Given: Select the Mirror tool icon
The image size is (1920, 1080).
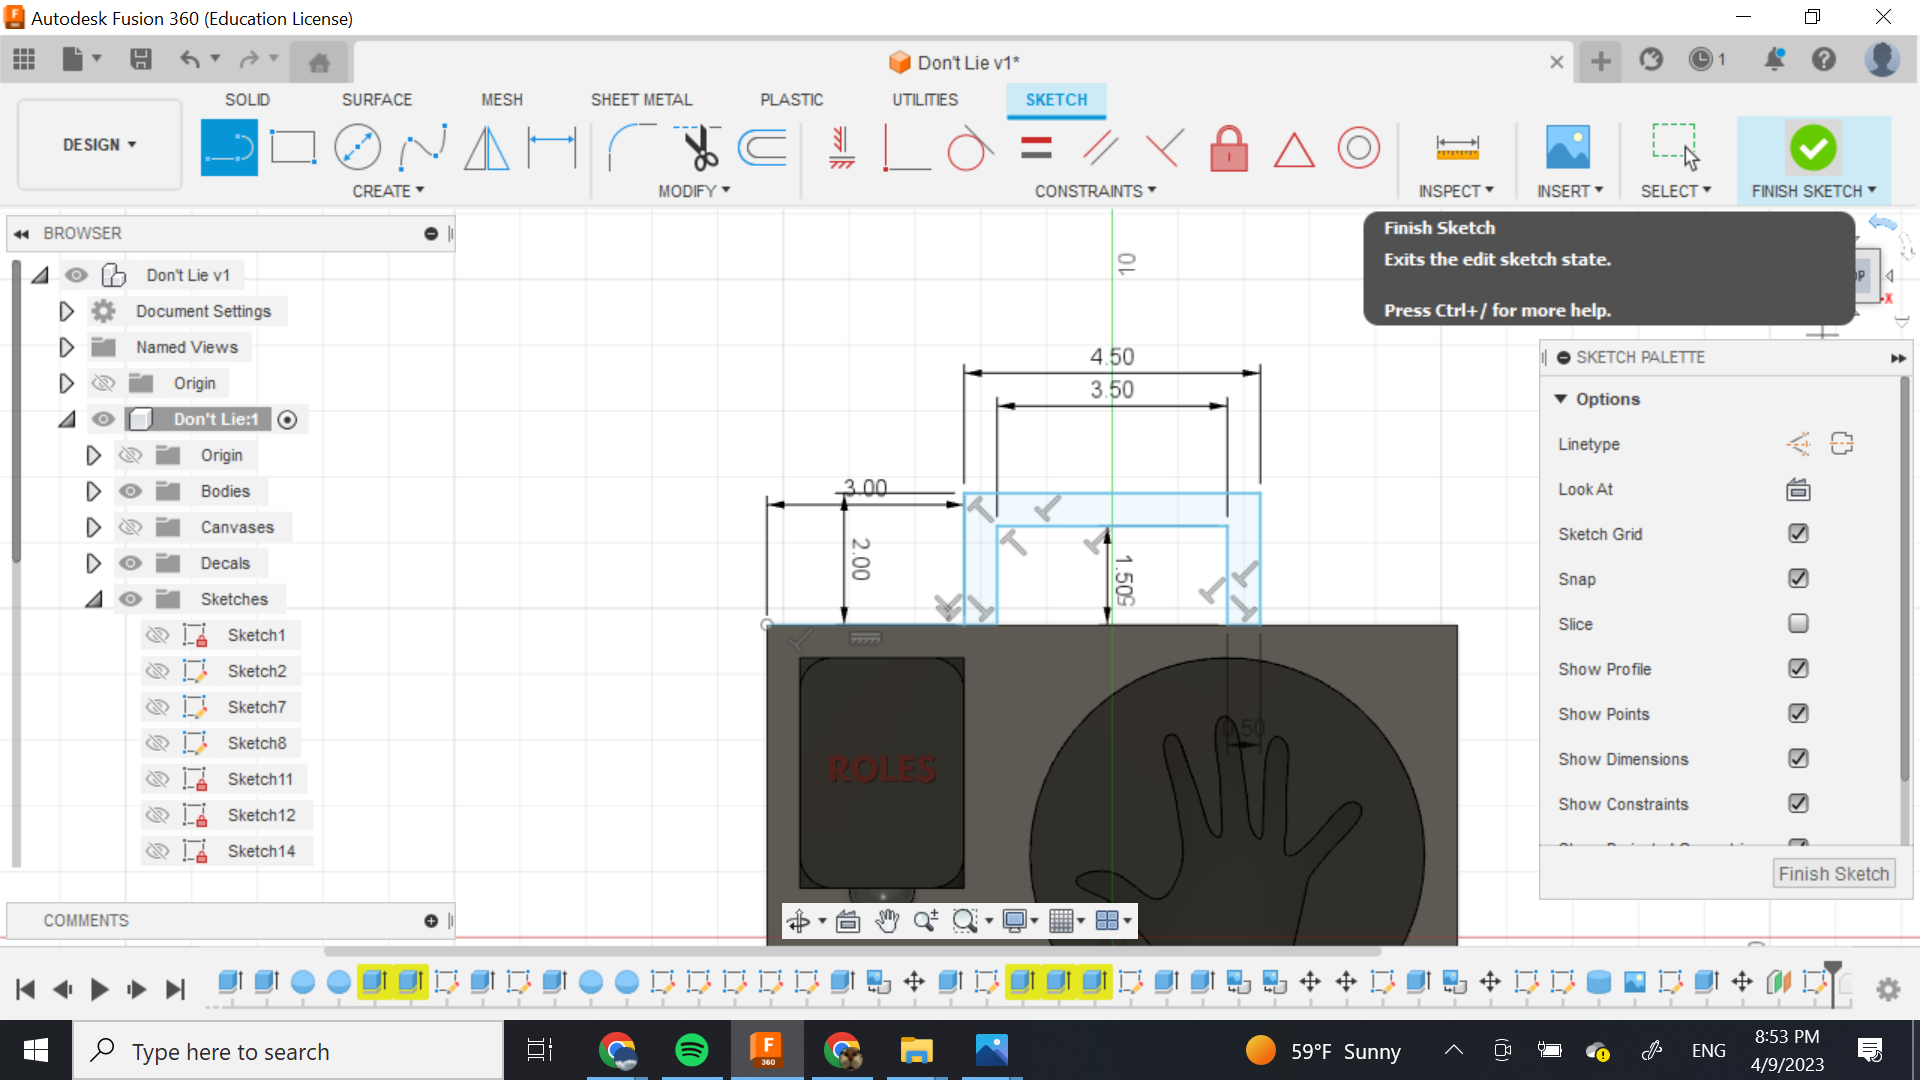Looking at the screenshot, I should [x=487, y=148].
